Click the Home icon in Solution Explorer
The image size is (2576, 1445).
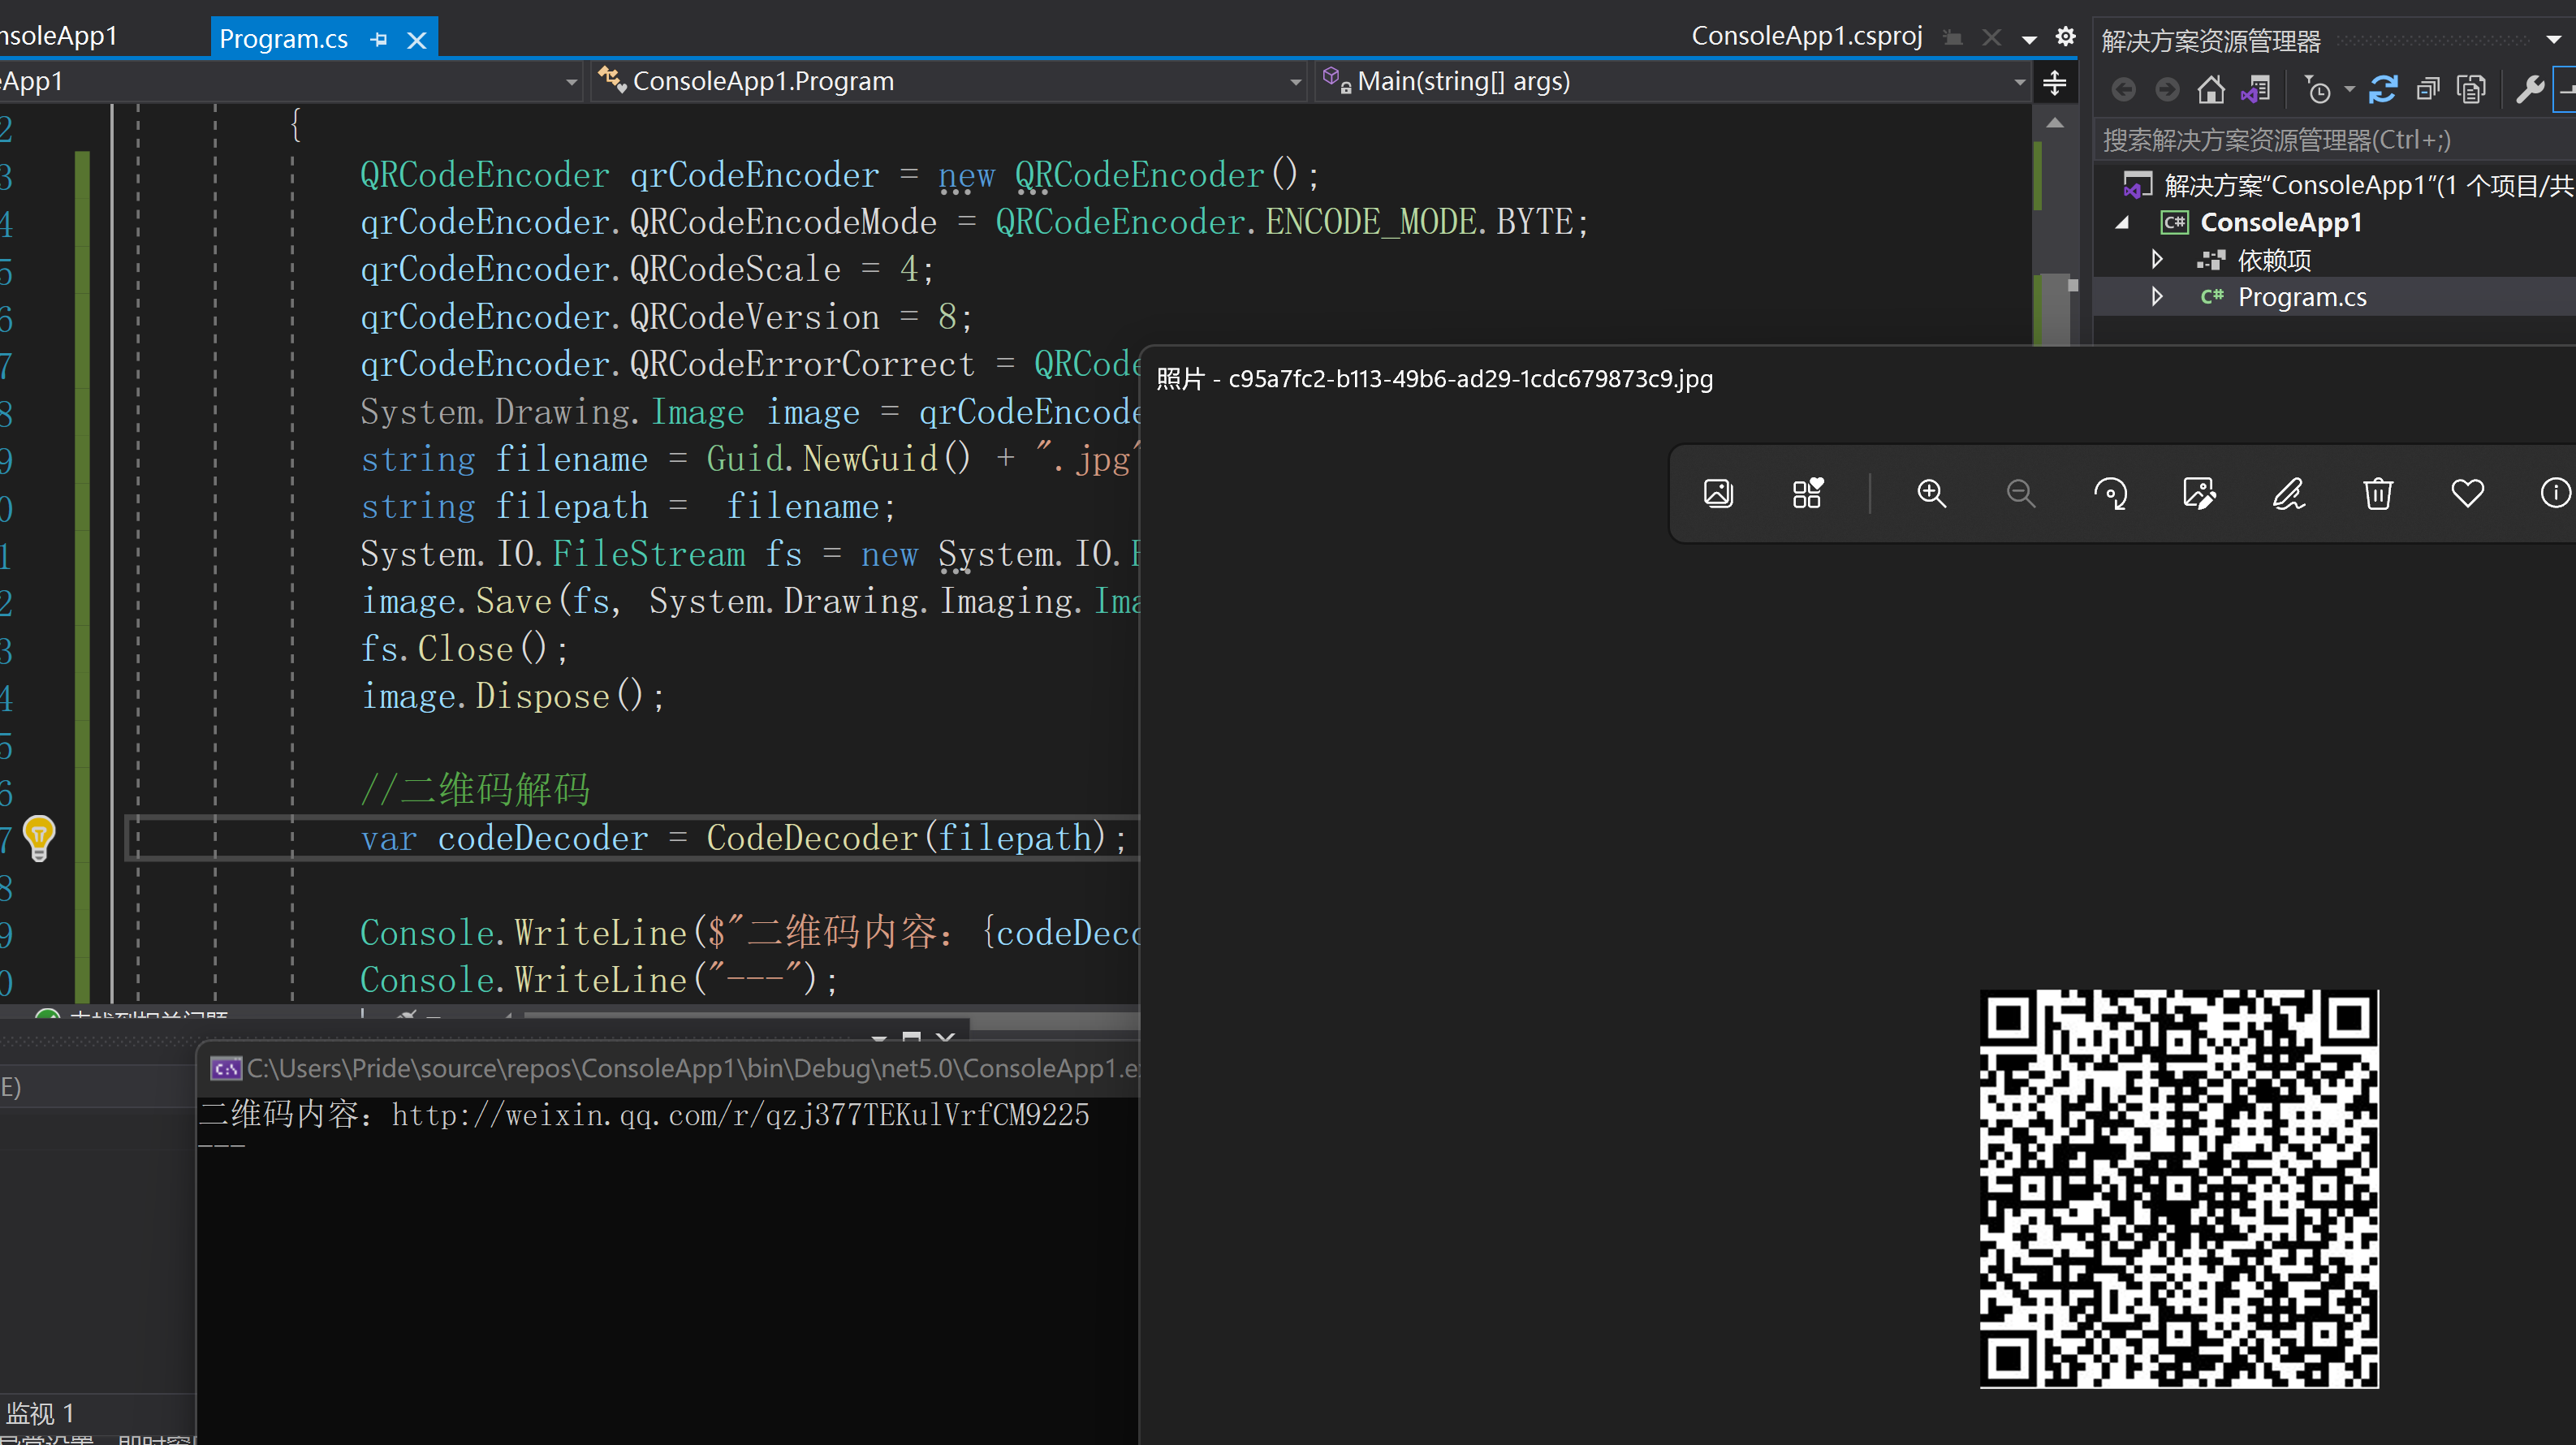pyautogui.click(x=2211, y=91)
